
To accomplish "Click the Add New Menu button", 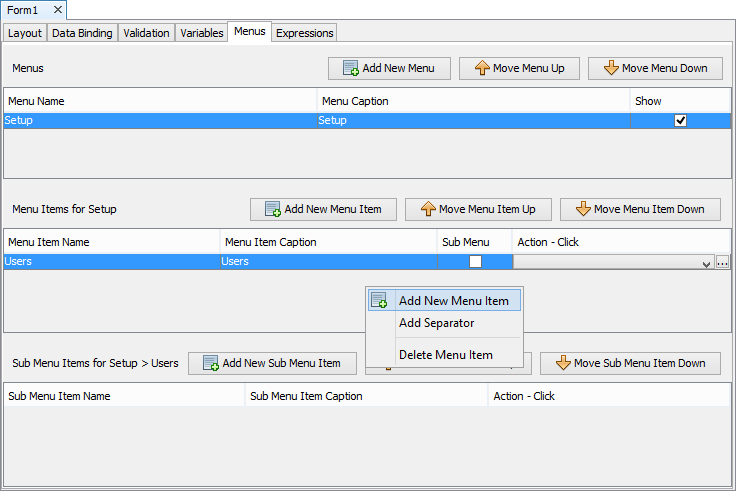I will coord(389,68).
